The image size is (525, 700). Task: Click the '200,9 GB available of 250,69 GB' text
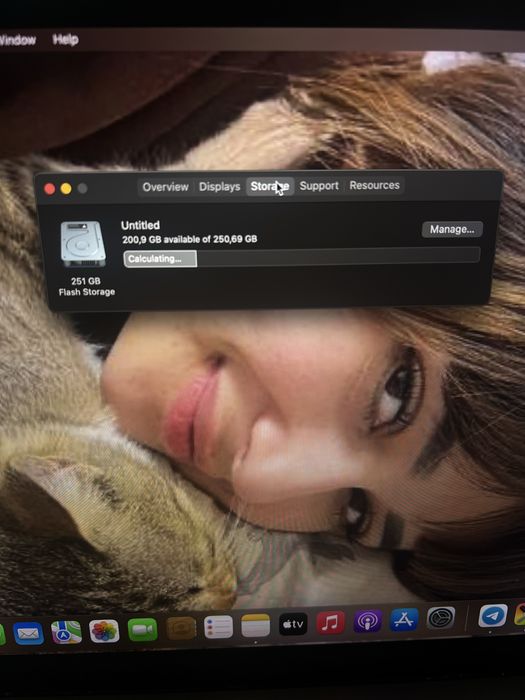(x=190, y=239)
